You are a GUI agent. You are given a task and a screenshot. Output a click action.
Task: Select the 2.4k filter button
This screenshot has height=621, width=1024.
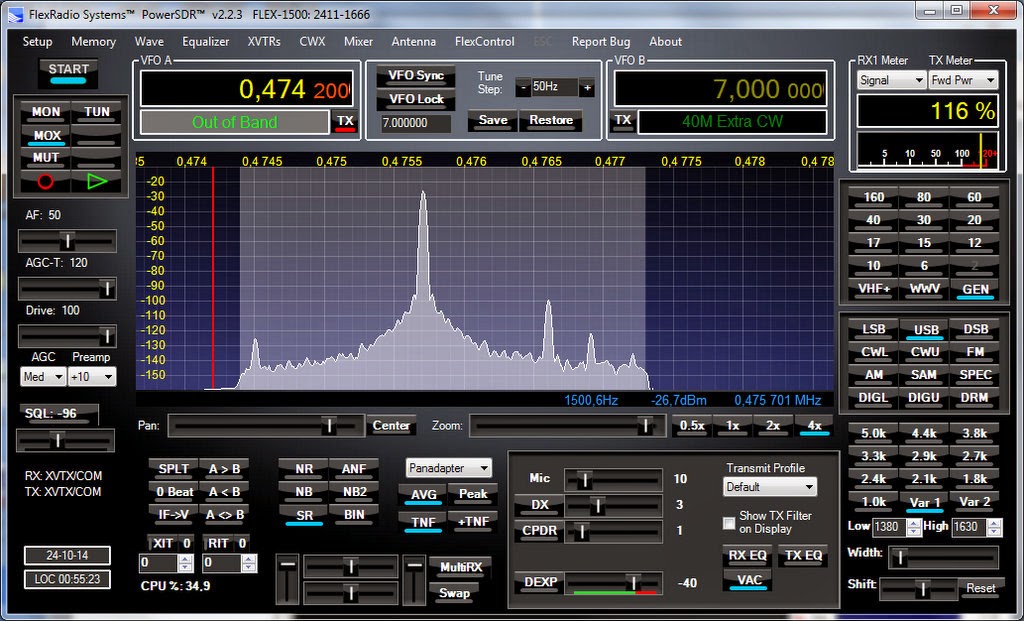[873, 479]
